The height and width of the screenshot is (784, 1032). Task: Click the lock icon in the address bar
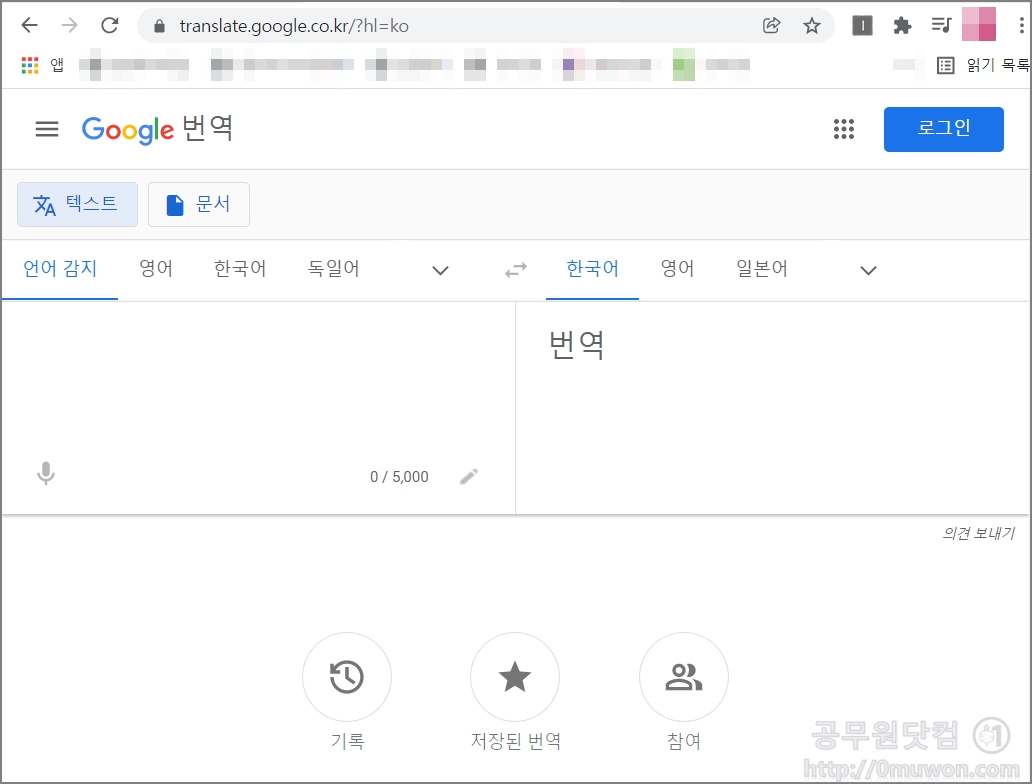159,26
